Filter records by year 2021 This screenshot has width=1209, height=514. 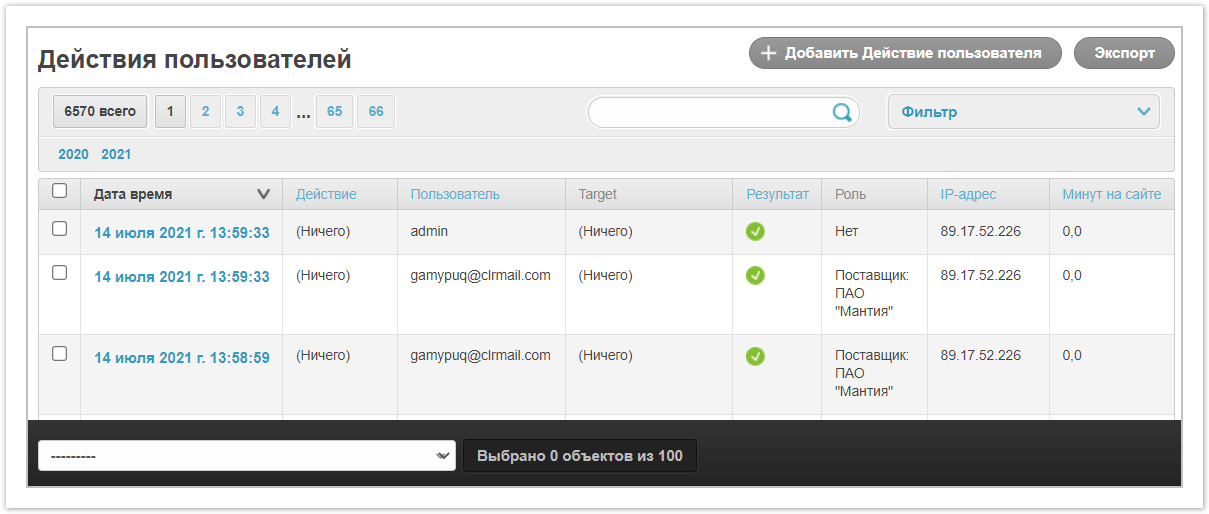coord(116,154)
